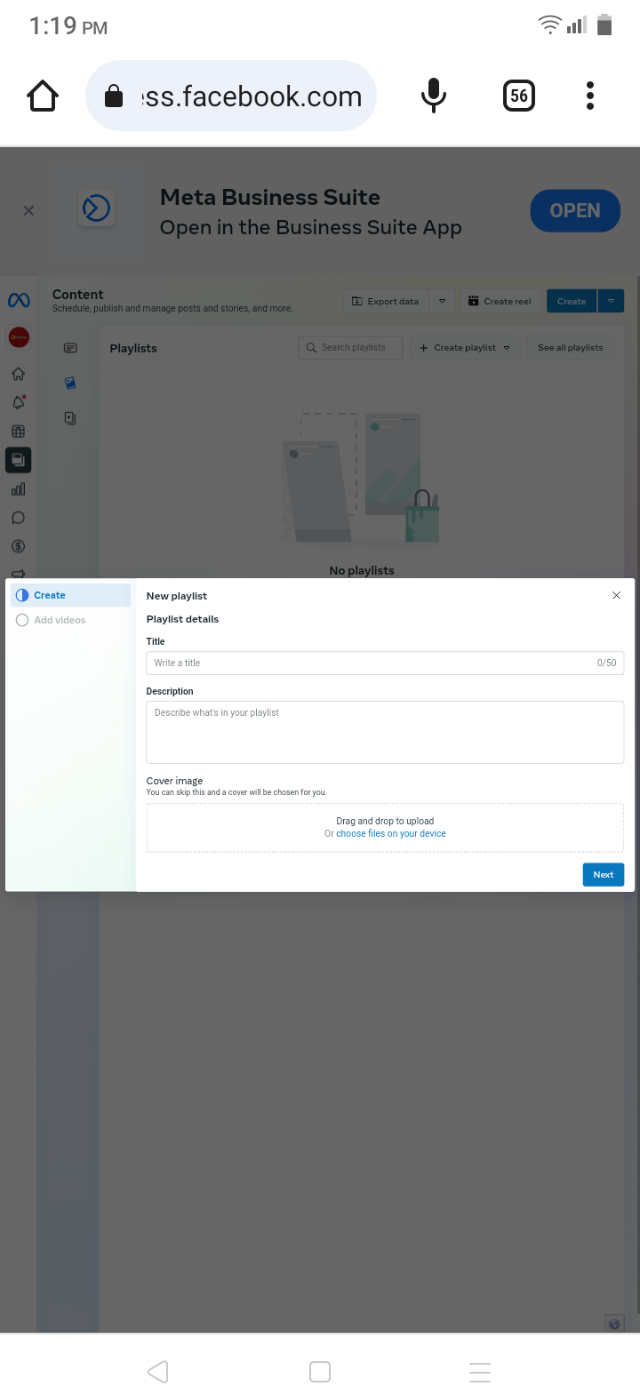This screenshot has height=1400, width=640.
Task: Select the Content icon in sidebar
Action: point(18,460)
